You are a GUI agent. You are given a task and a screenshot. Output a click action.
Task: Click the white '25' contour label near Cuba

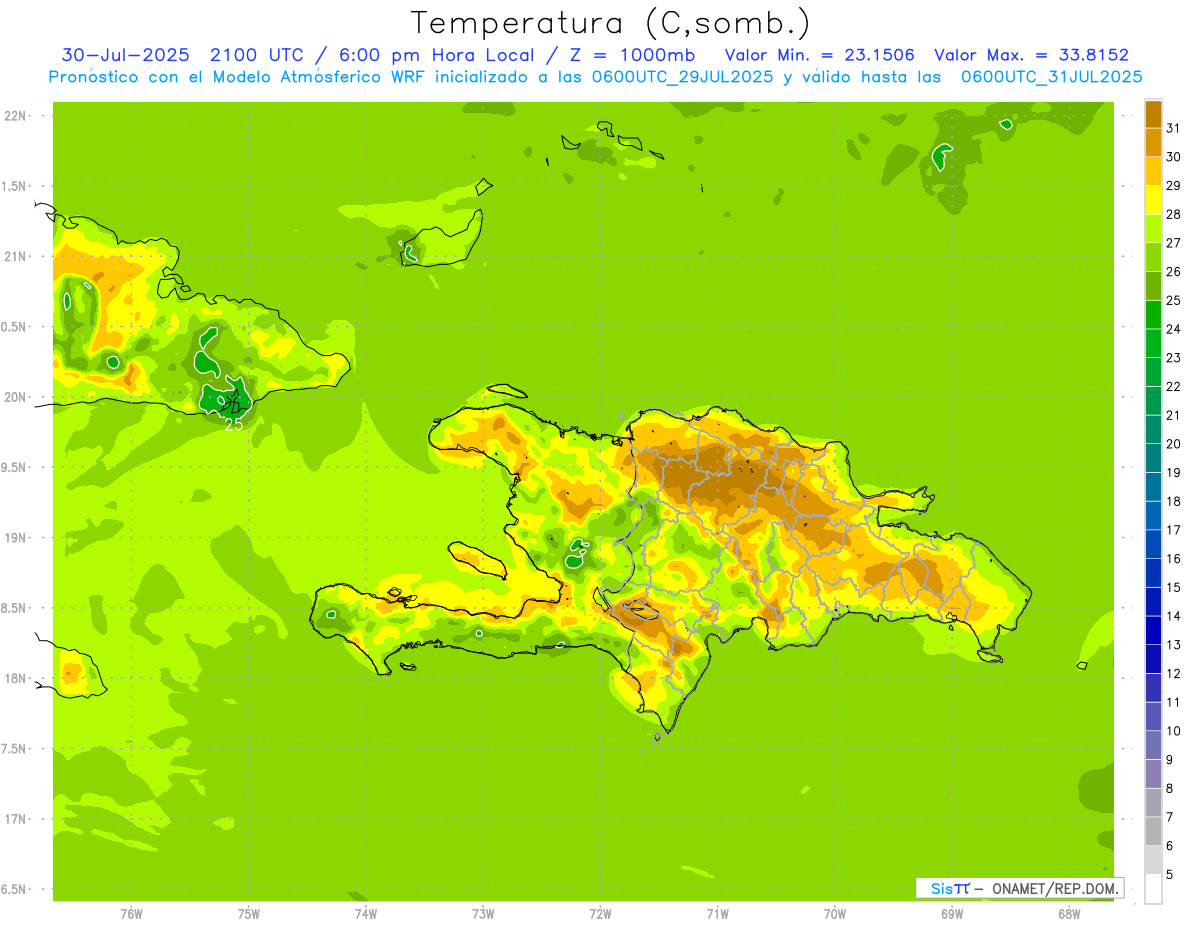click(x=233, y=425)
